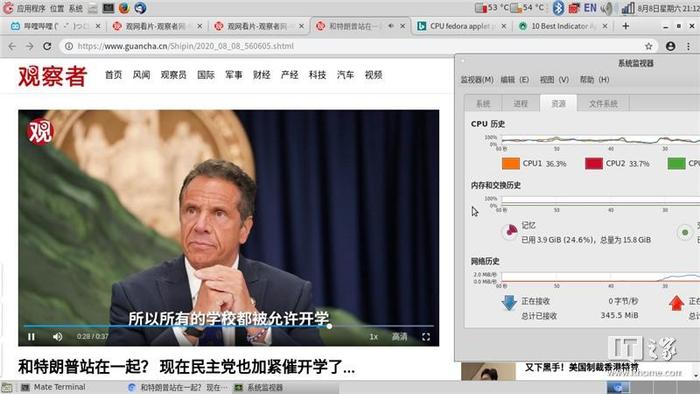Toggle the EN input method indicator
Image resolution: width=700 pixels, height=394 pixels.
coord(590,8)
